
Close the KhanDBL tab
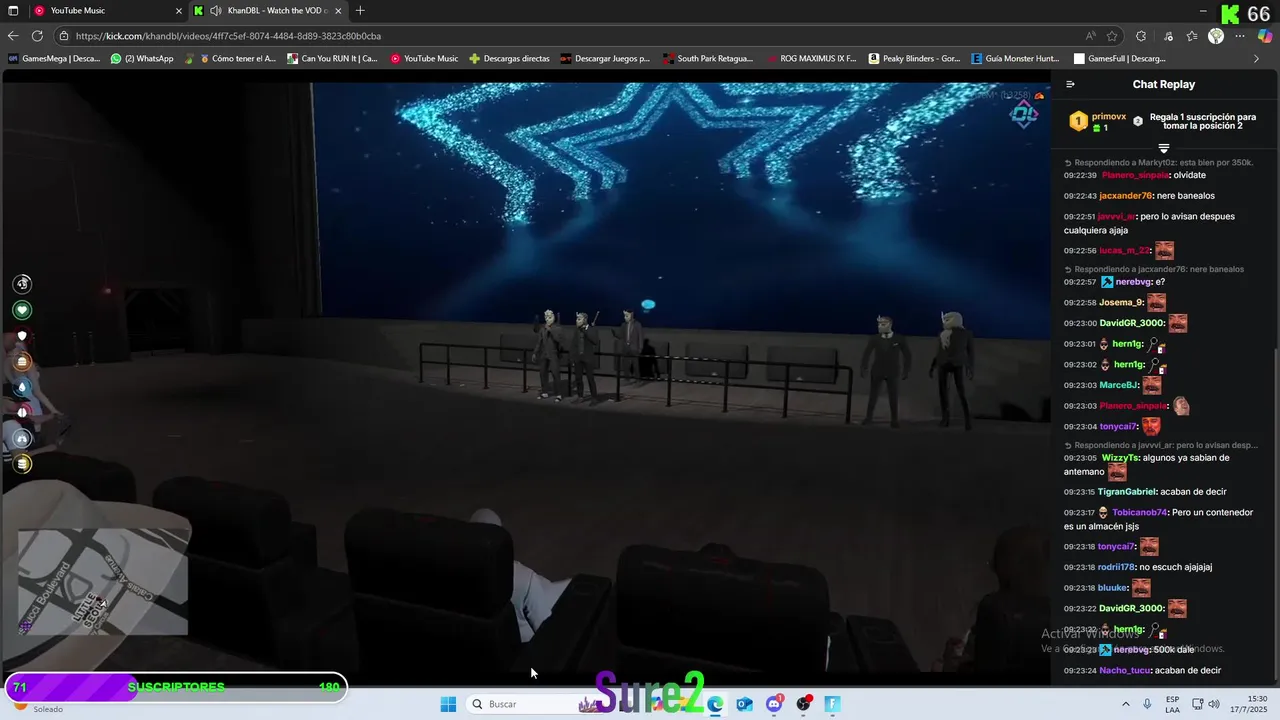pyautogui.click(x=338, y=11)
